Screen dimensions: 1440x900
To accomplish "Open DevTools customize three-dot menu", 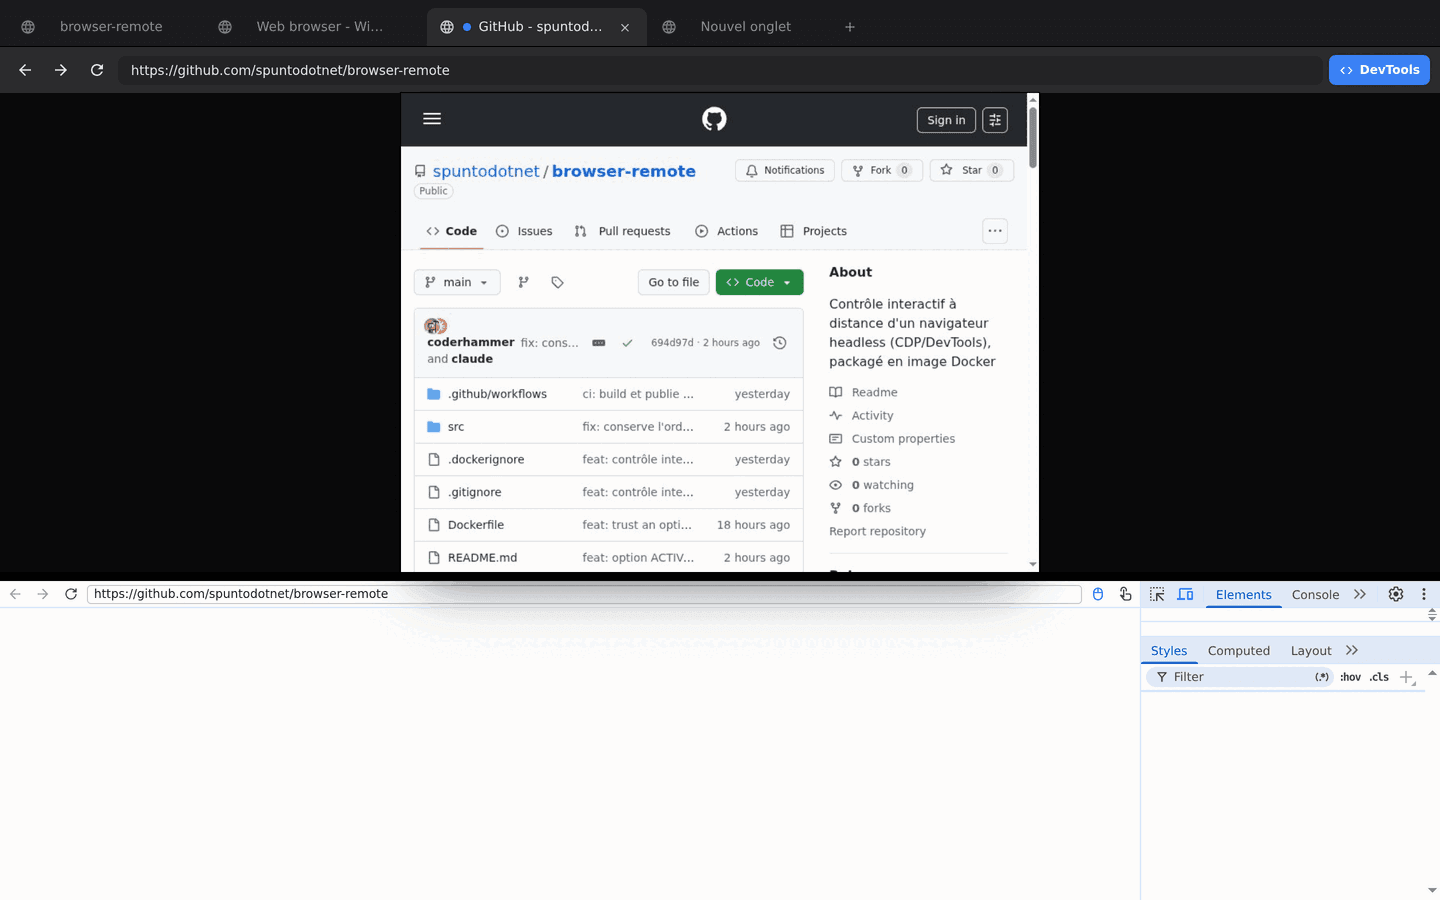I will click(x=1424, y=594).
